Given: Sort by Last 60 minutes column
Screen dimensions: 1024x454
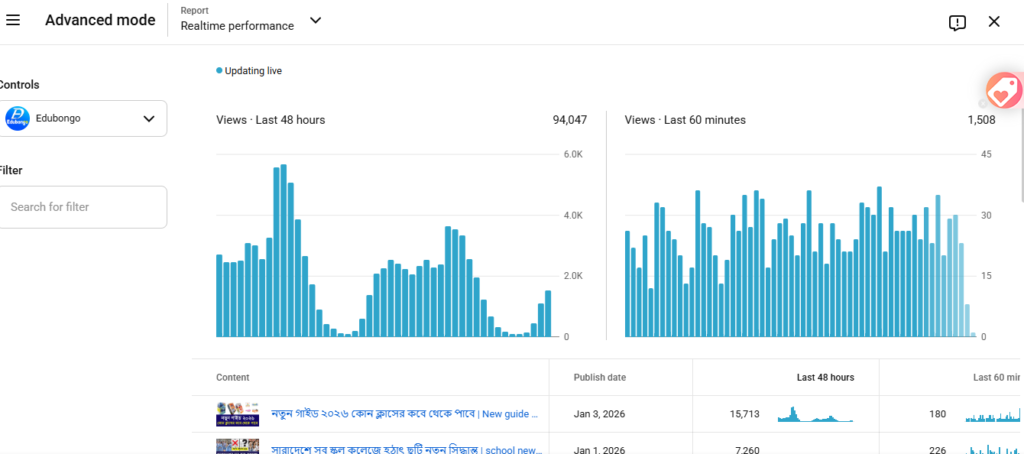Looking at the screenshot, I should (995, 378).
